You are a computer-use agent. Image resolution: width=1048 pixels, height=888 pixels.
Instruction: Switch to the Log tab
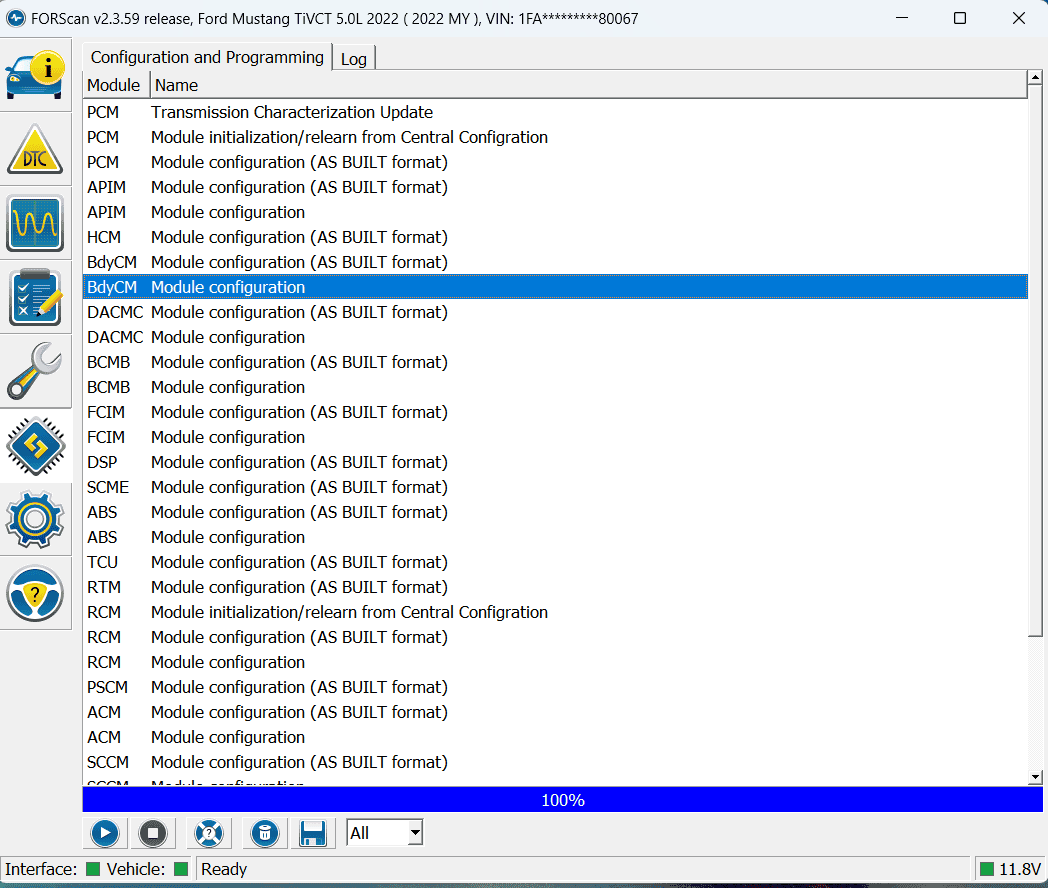(354, 59)
